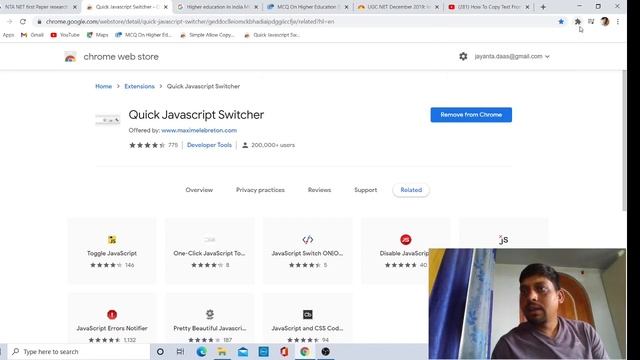Open the Maps bookmark
Screen dimensions: 640x360
(x=98, y=35)
